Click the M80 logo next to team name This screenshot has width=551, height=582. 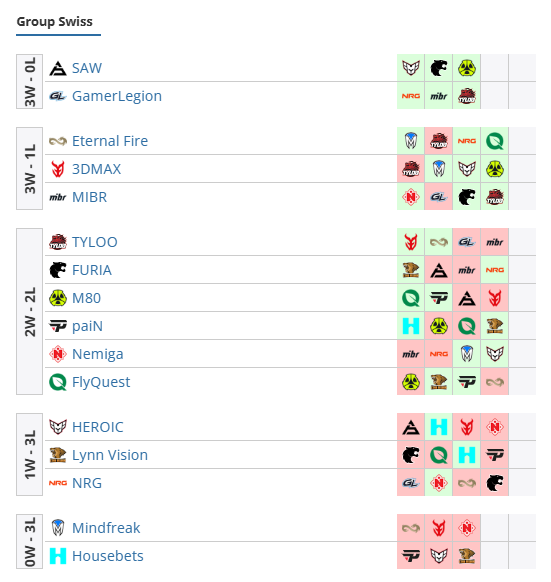click(x=58, y=298)
